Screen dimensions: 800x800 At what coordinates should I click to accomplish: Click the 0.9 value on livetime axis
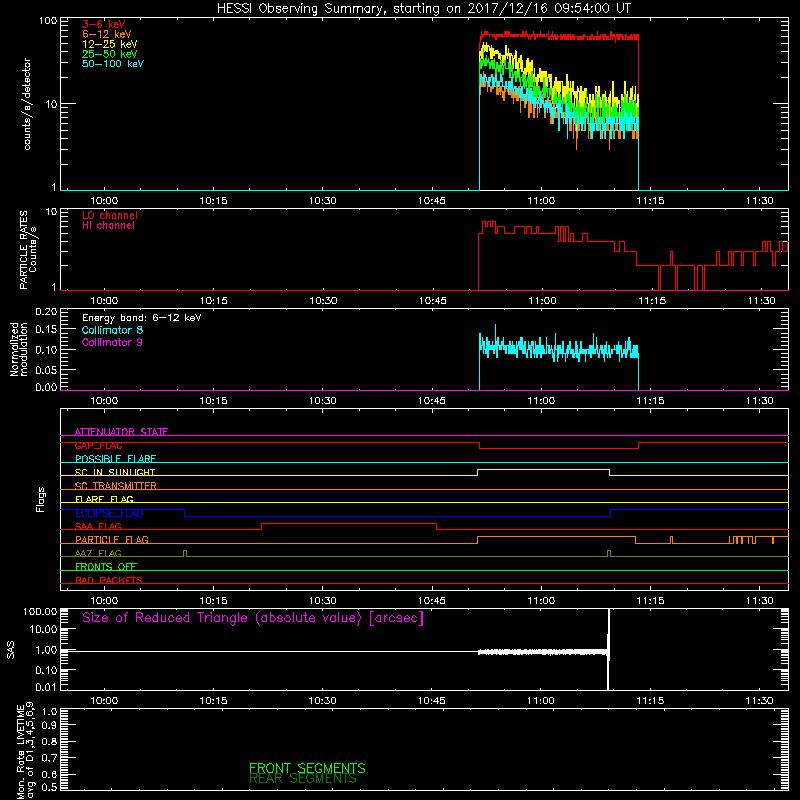point(49,726)
